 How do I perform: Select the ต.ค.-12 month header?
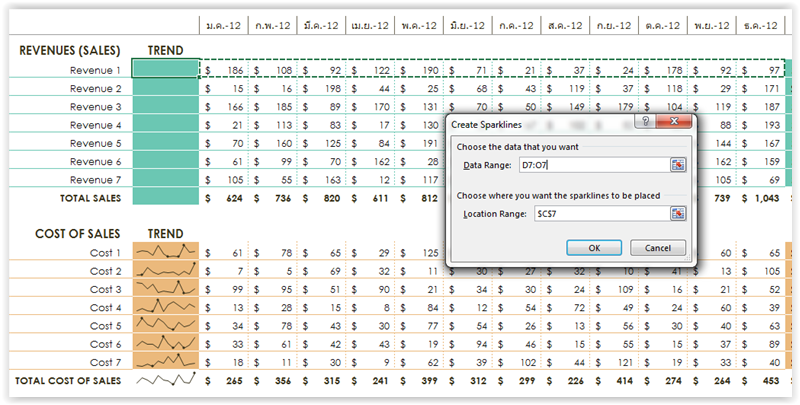click(x=663, y=26)
